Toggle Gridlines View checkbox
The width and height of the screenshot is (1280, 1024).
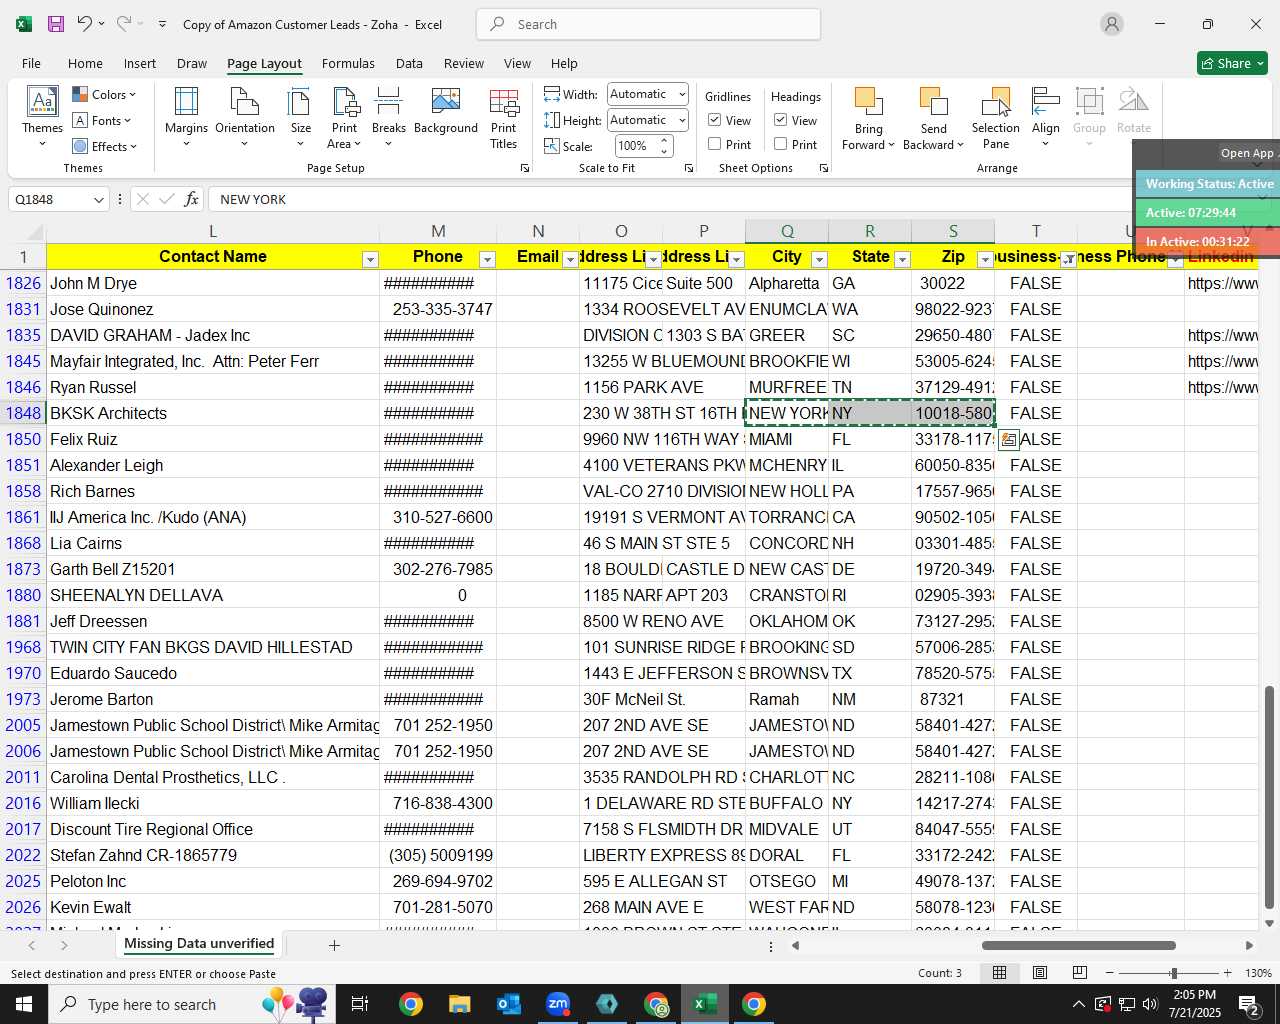[715, 120]
